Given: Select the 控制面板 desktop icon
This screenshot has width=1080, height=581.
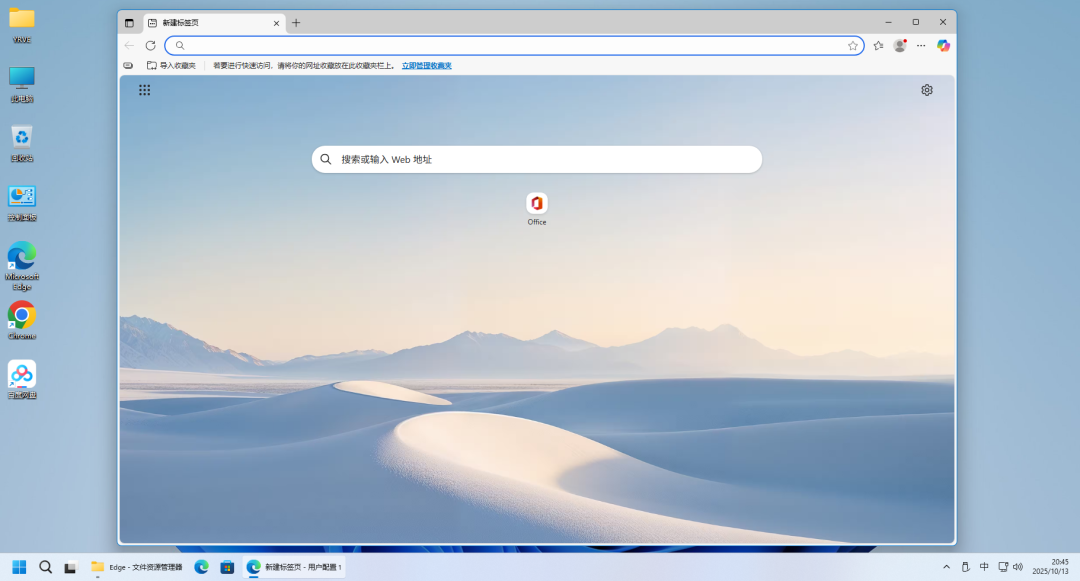Looking at the screenshot, I should [x=22, y=203].
